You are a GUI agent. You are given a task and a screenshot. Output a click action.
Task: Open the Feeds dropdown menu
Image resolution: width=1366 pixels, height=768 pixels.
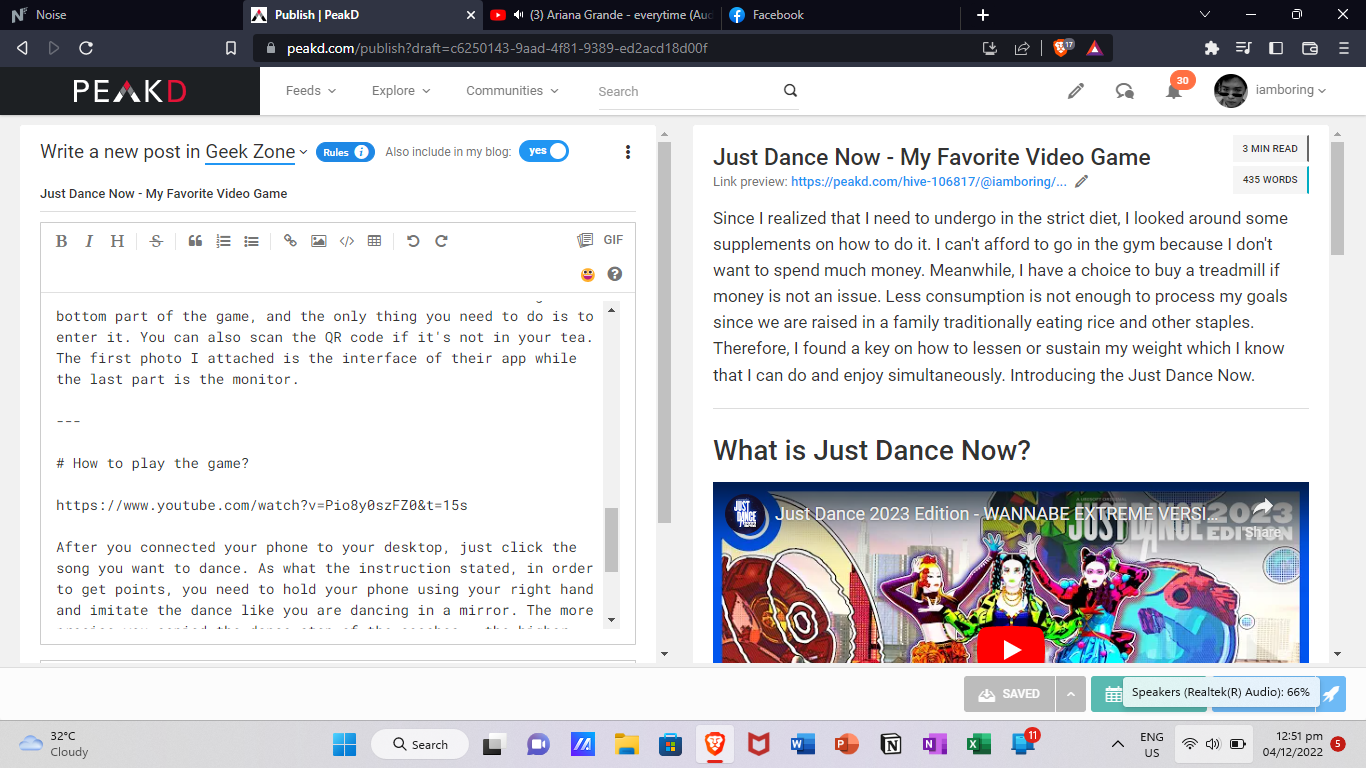coord(311,90)
